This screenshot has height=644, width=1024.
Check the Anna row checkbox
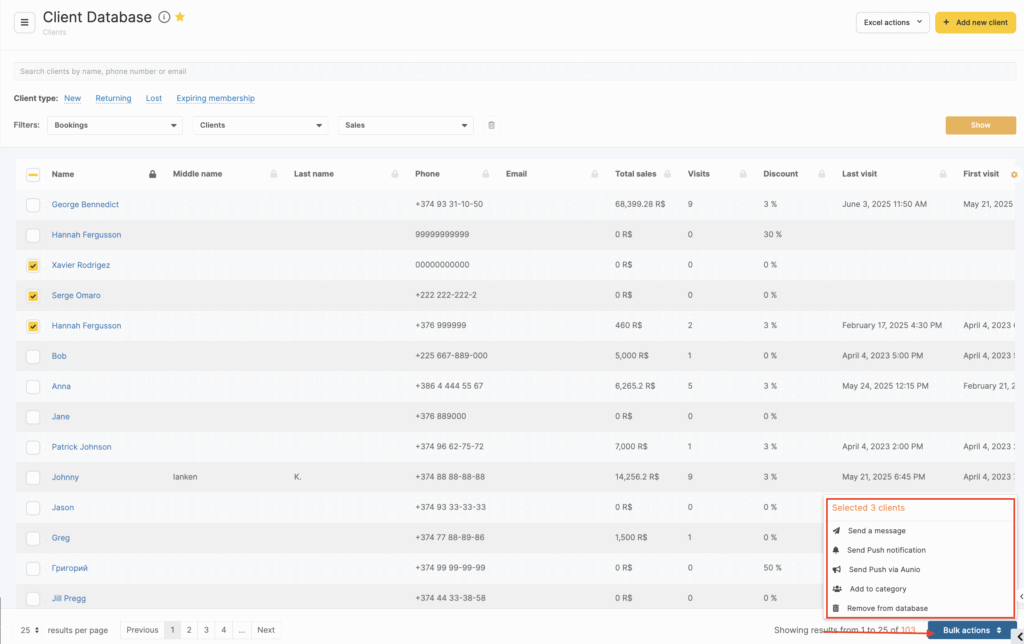pyautogui.click(x=33, y=387)
